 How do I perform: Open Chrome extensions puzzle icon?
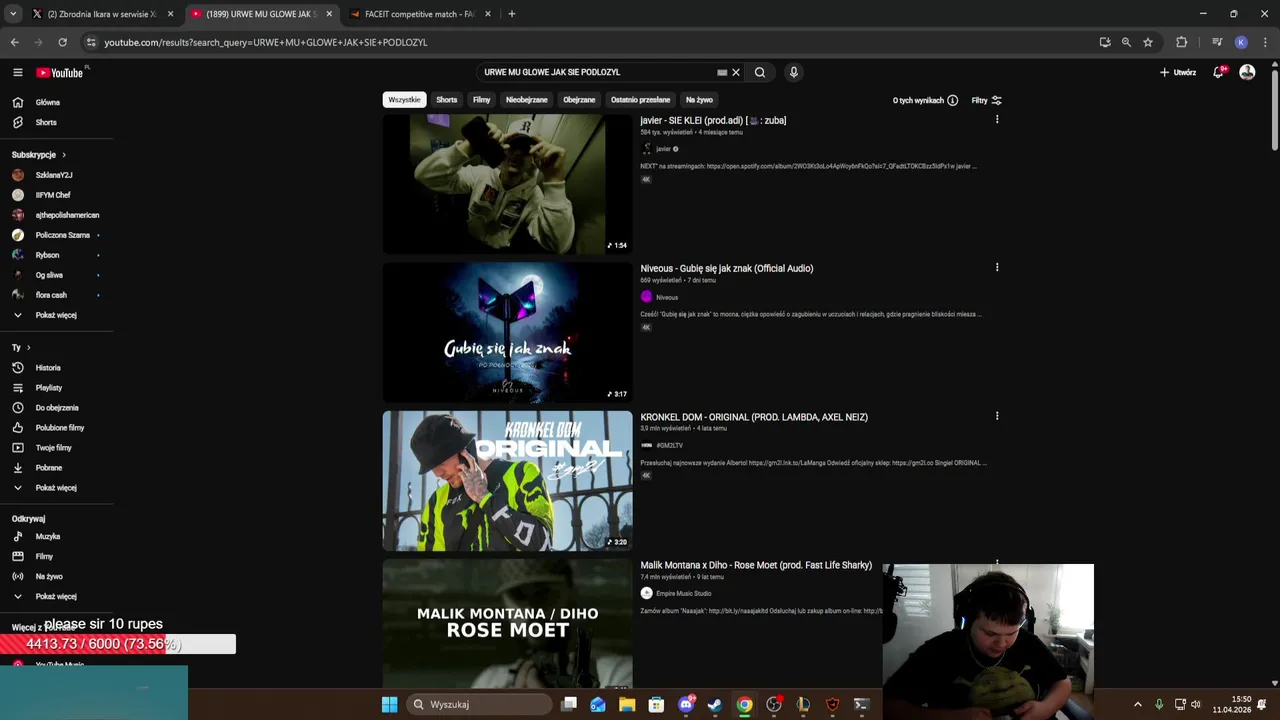click(1182, 42)
